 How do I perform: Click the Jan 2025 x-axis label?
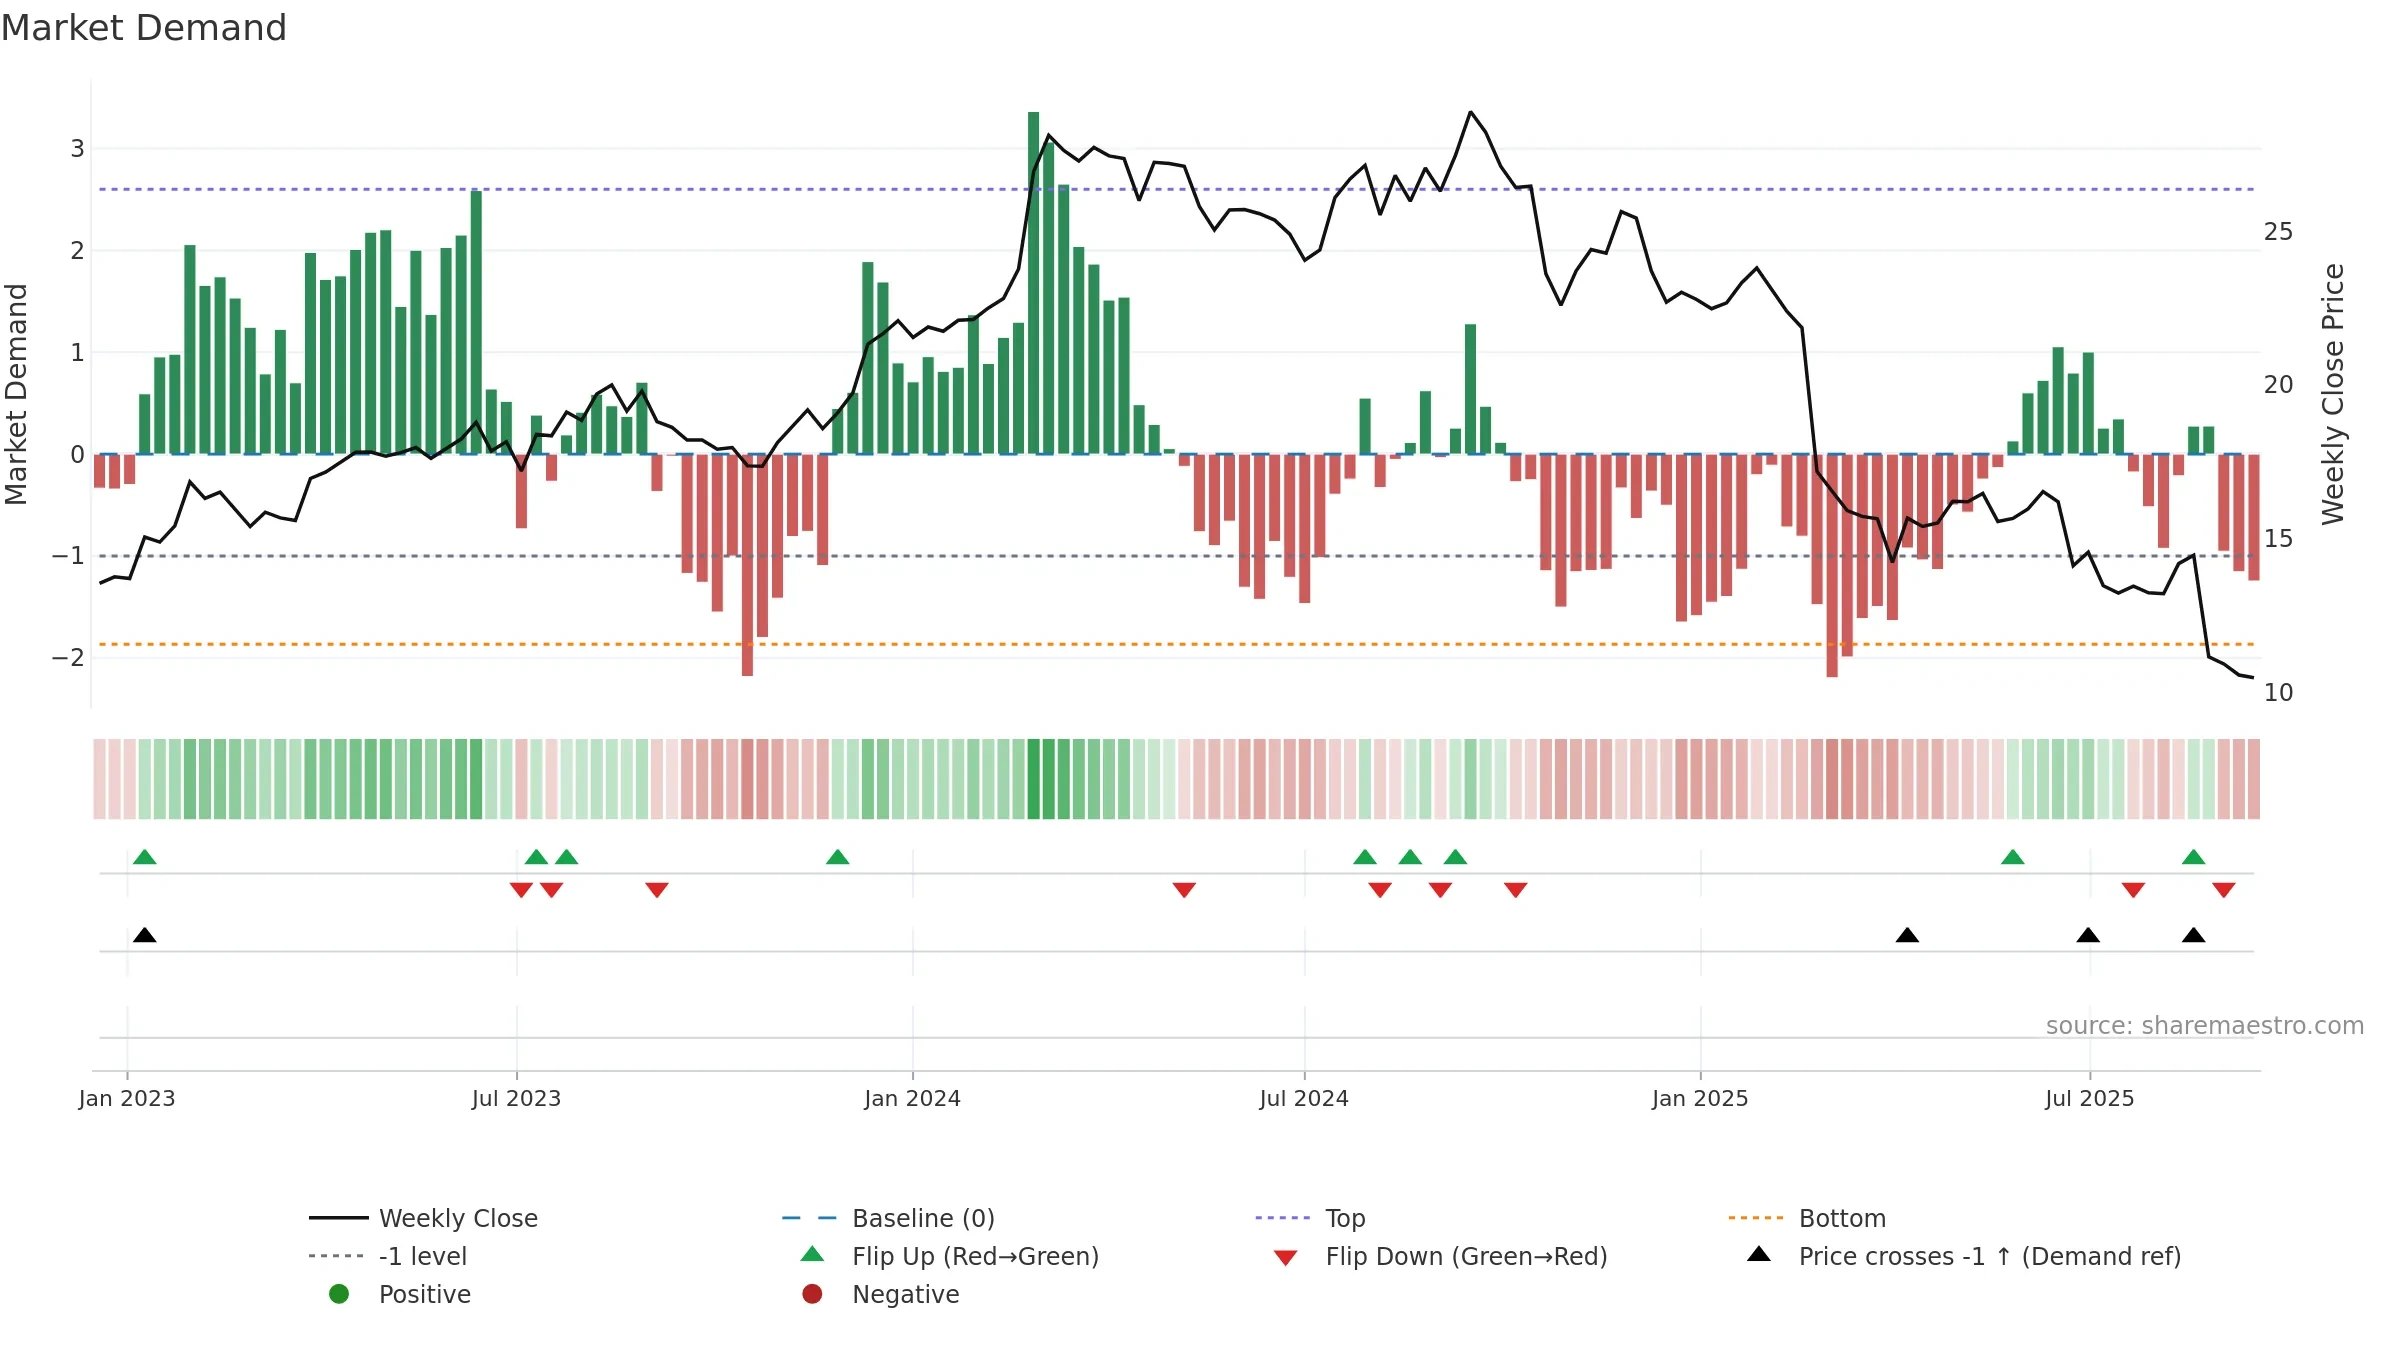1700,1099
